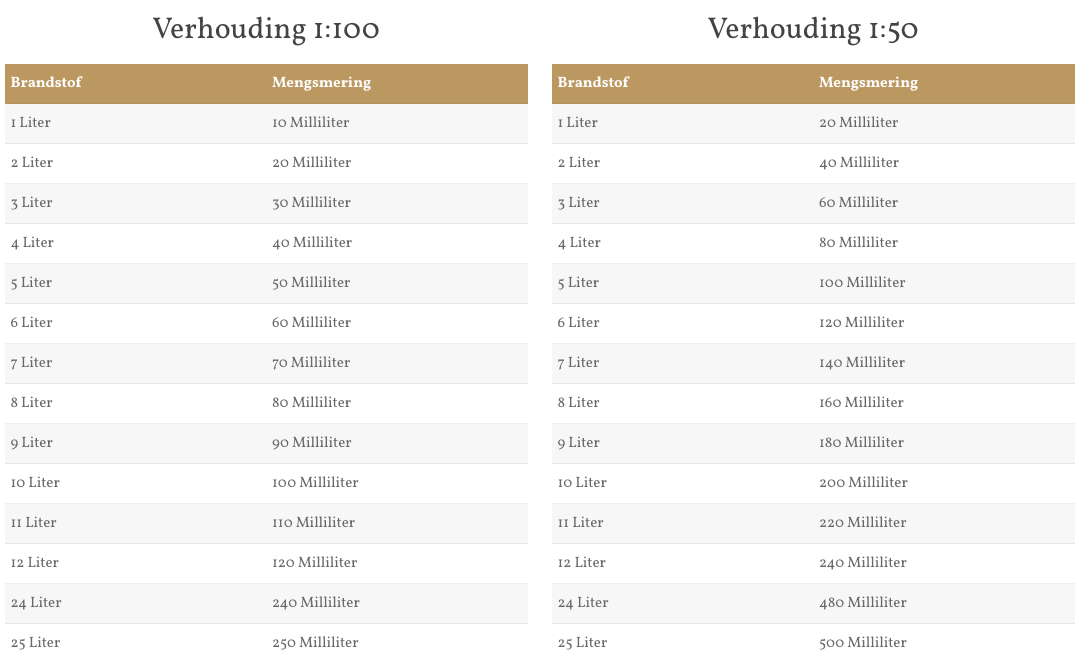
Task: Click the "160 Milliliter" cell
Action: (861, 403)
